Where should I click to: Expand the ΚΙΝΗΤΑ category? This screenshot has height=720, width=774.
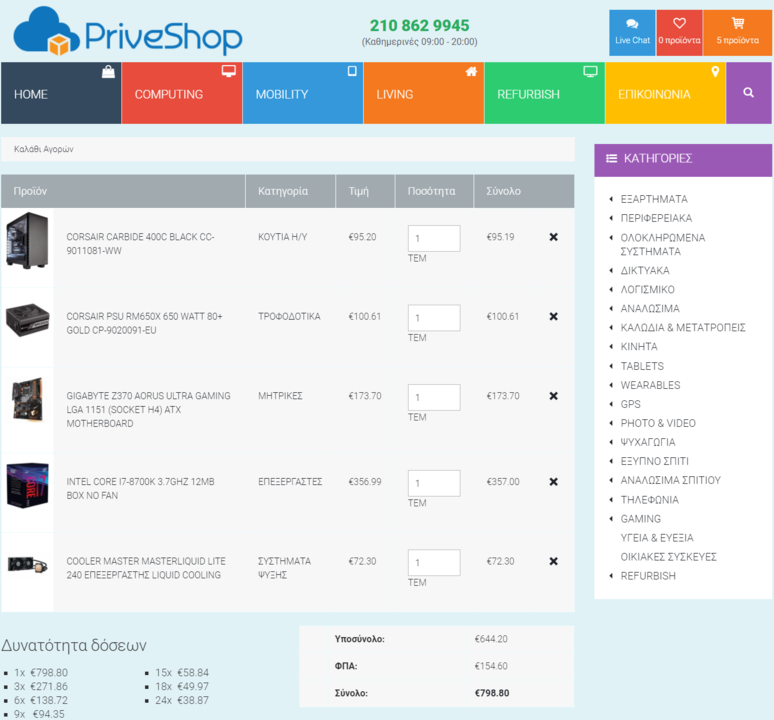[x=639, y=346]
